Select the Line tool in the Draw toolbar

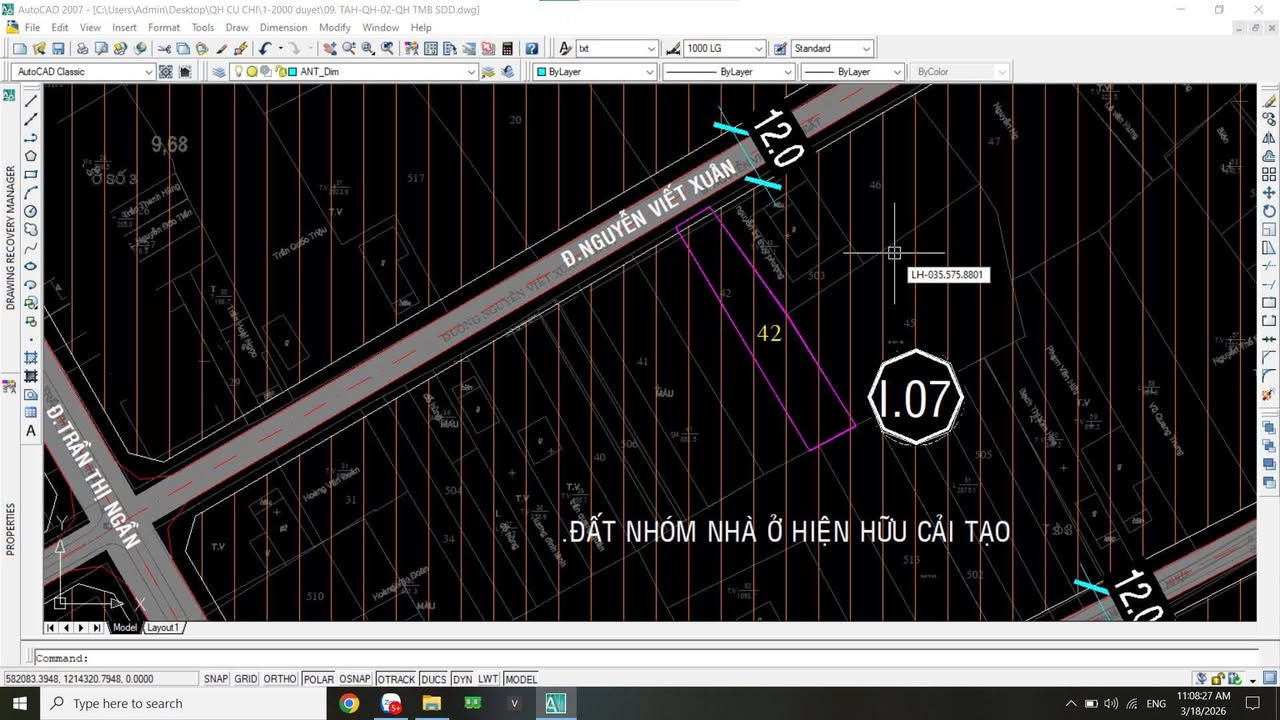(30, 100)
